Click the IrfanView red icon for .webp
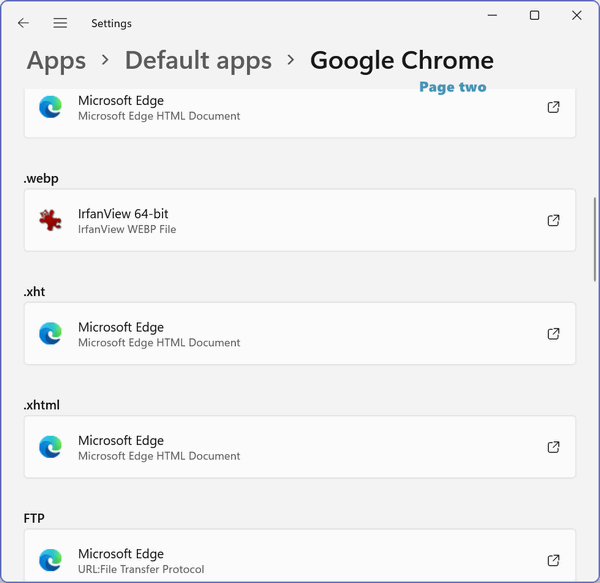600x583 pixels. 51,220
